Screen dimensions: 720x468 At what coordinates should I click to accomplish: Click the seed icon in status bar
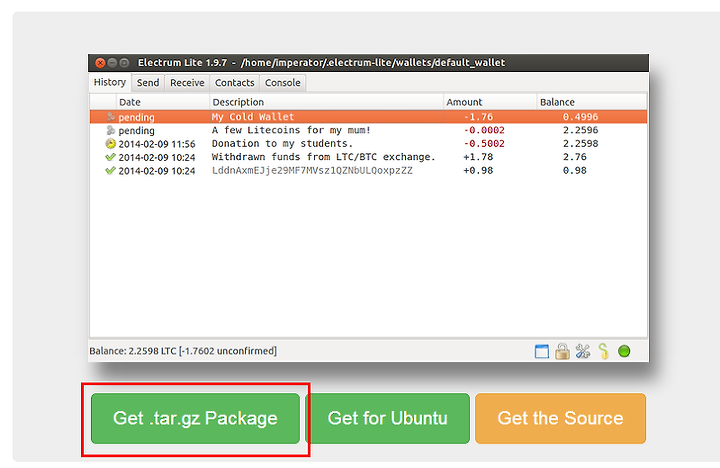(x=603, y=351)
